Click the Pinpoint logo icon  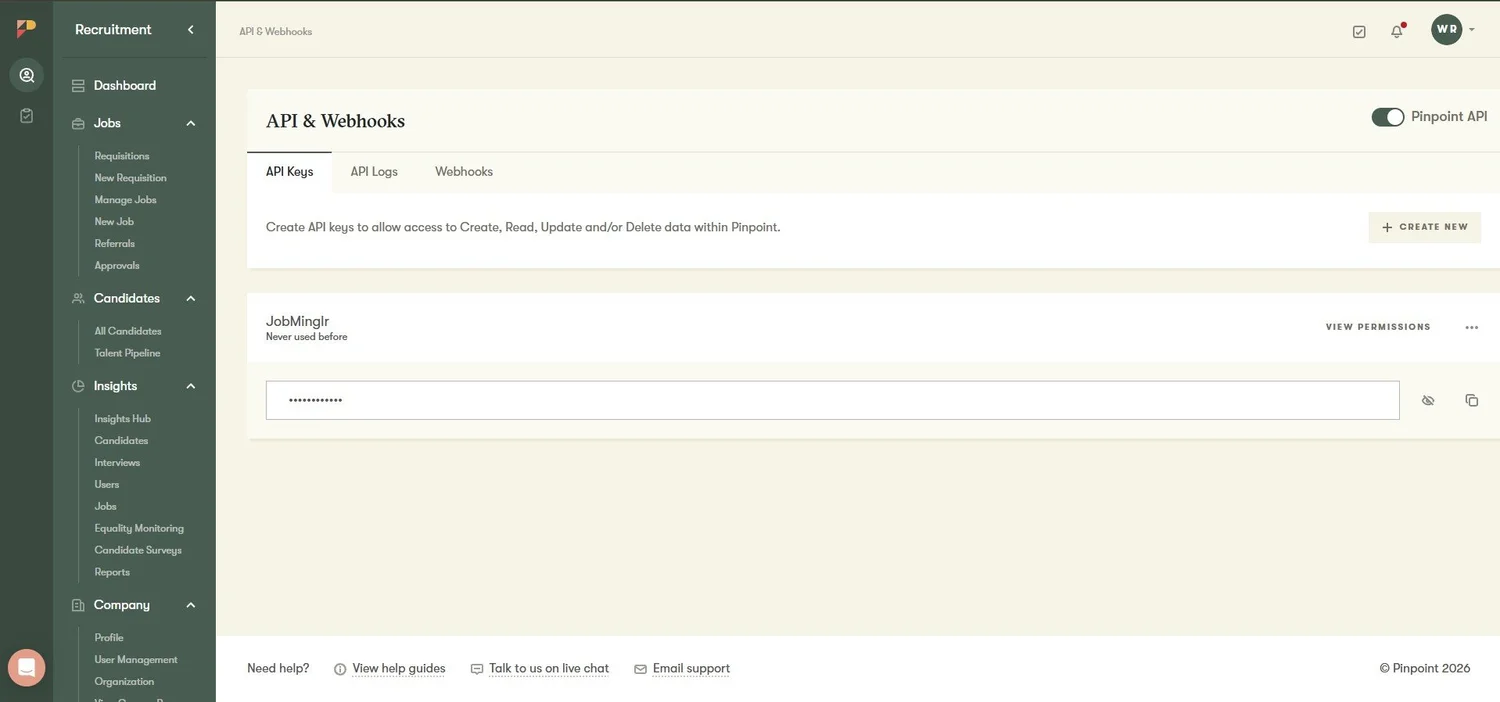[x=26, y=29]
